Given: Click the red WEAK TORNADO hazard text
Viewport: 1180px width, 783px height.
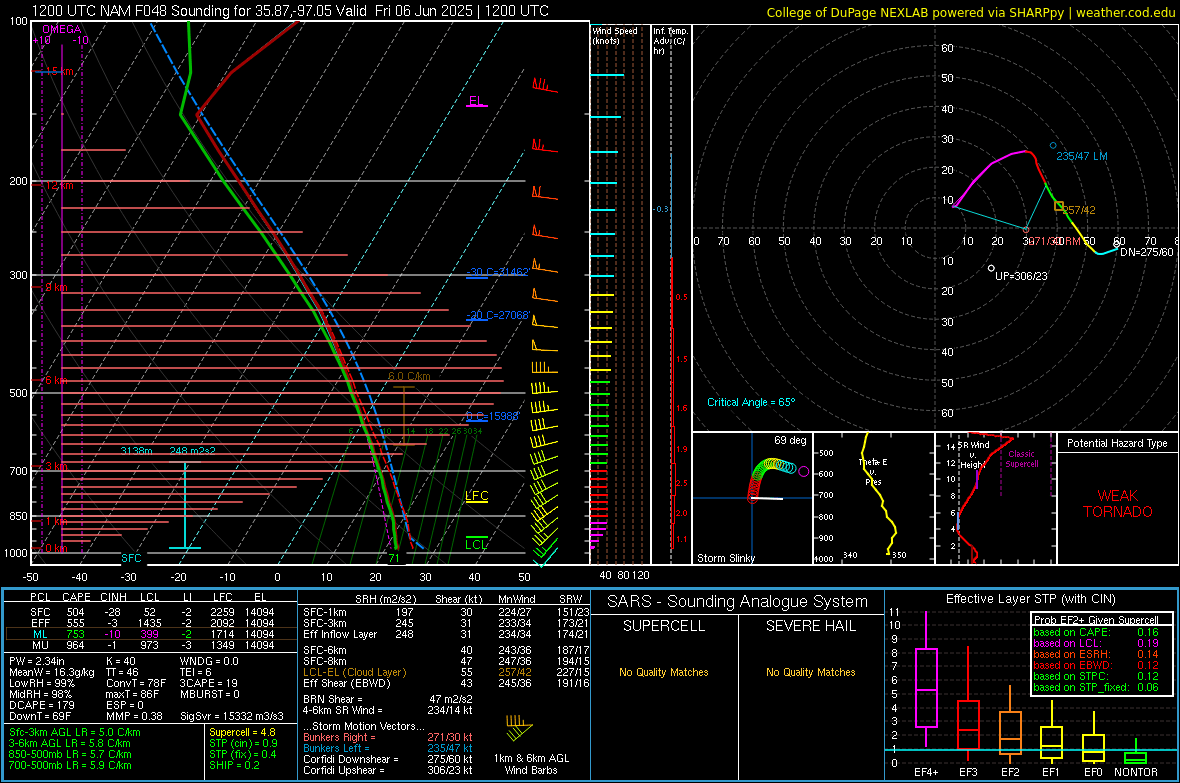Looking at the screenshot, I should (x=1118, y=504).
